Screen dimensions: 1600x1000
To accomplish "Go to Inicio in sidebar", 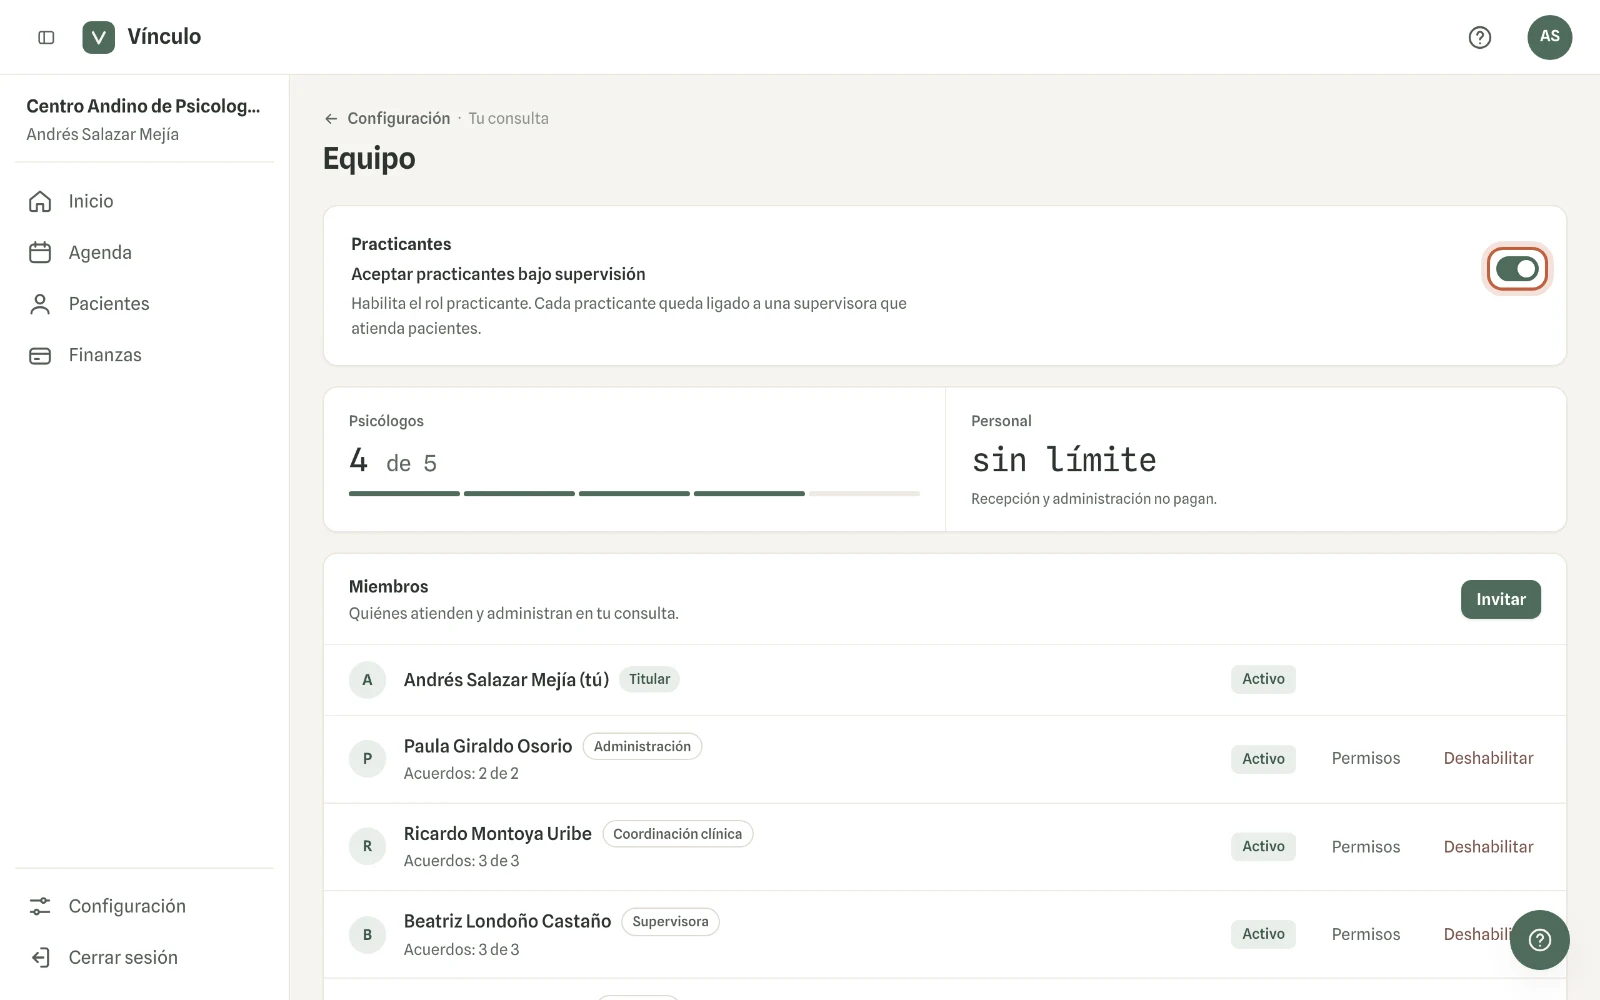I will [91, 201].
